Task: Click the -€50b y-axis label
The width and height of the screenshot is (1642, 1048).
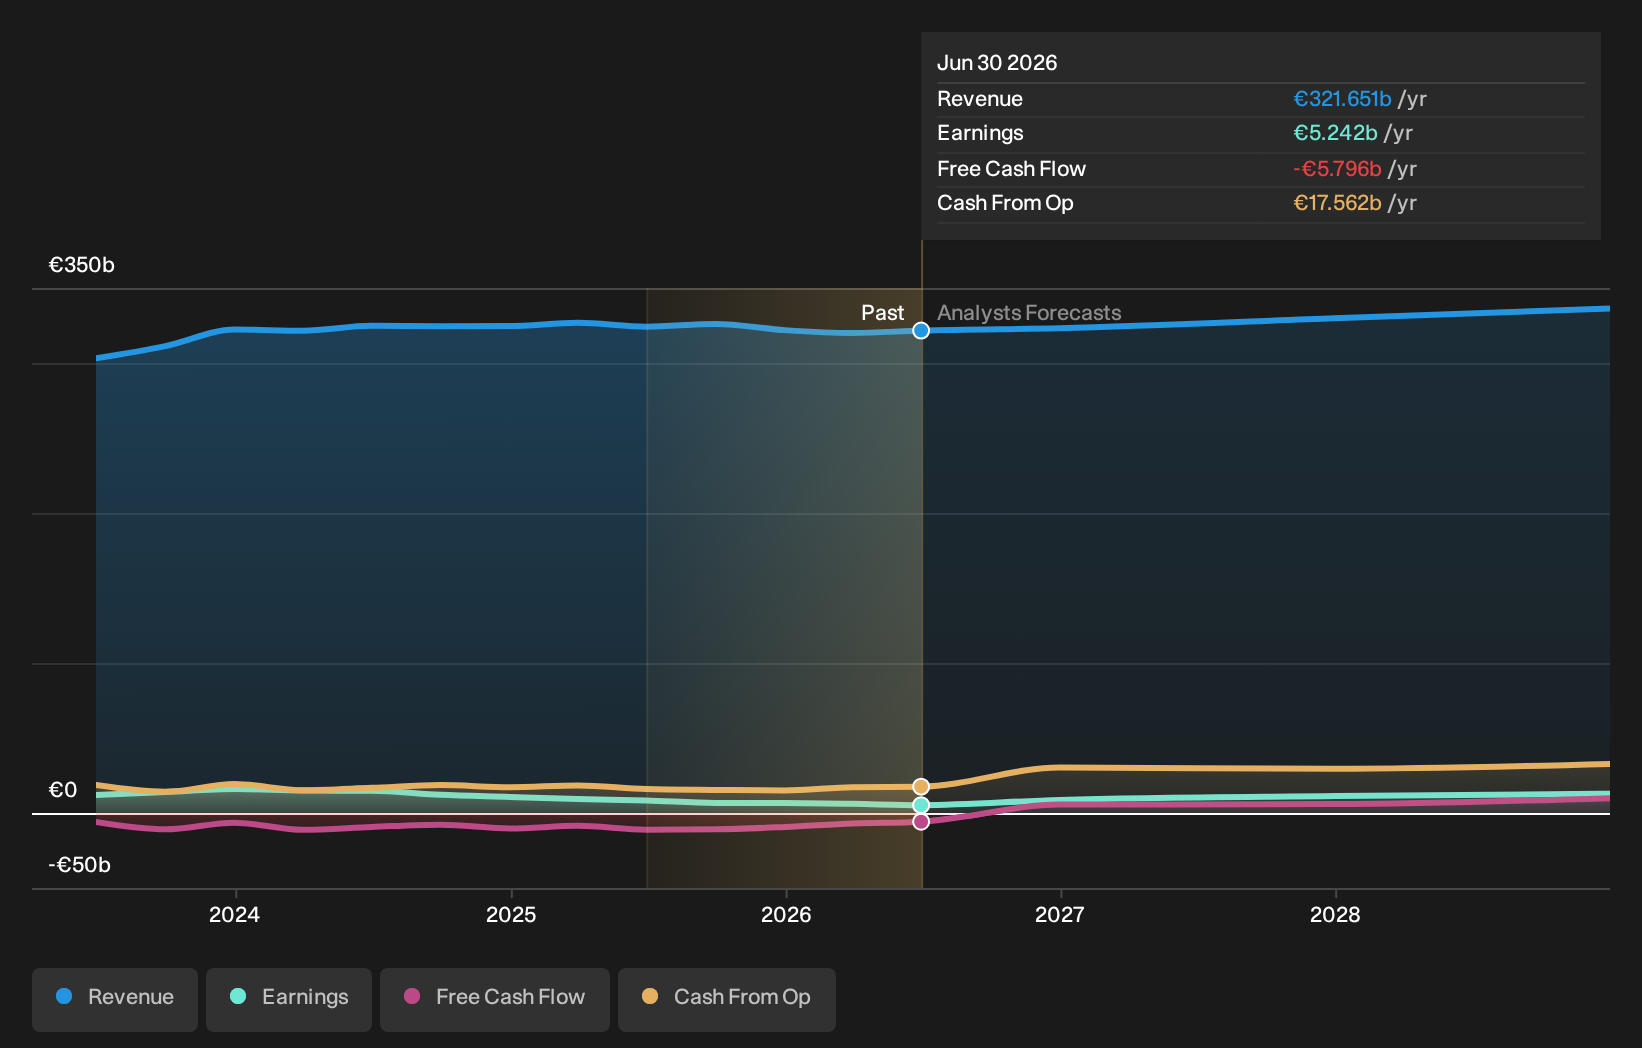Action: point(80,865)
